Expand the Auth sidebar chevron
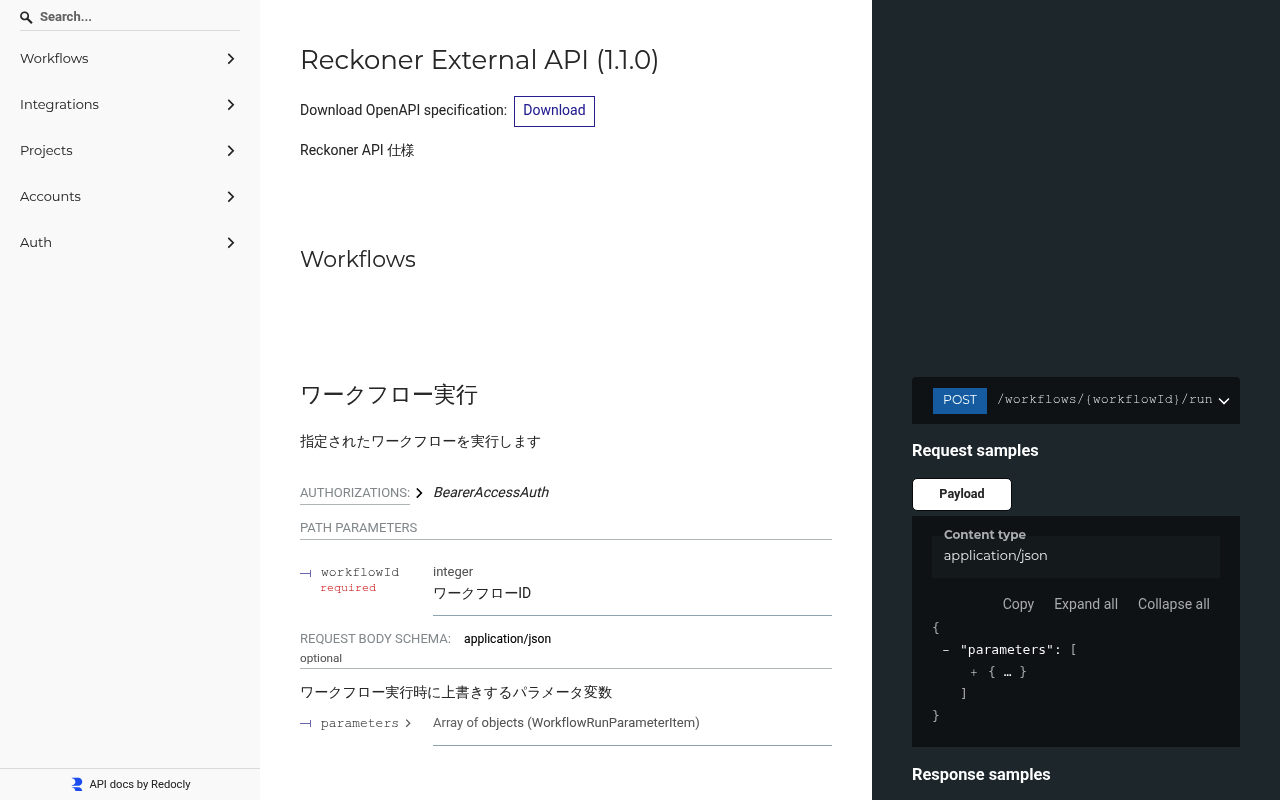The image size is (1280, 800). click(231, 243)
